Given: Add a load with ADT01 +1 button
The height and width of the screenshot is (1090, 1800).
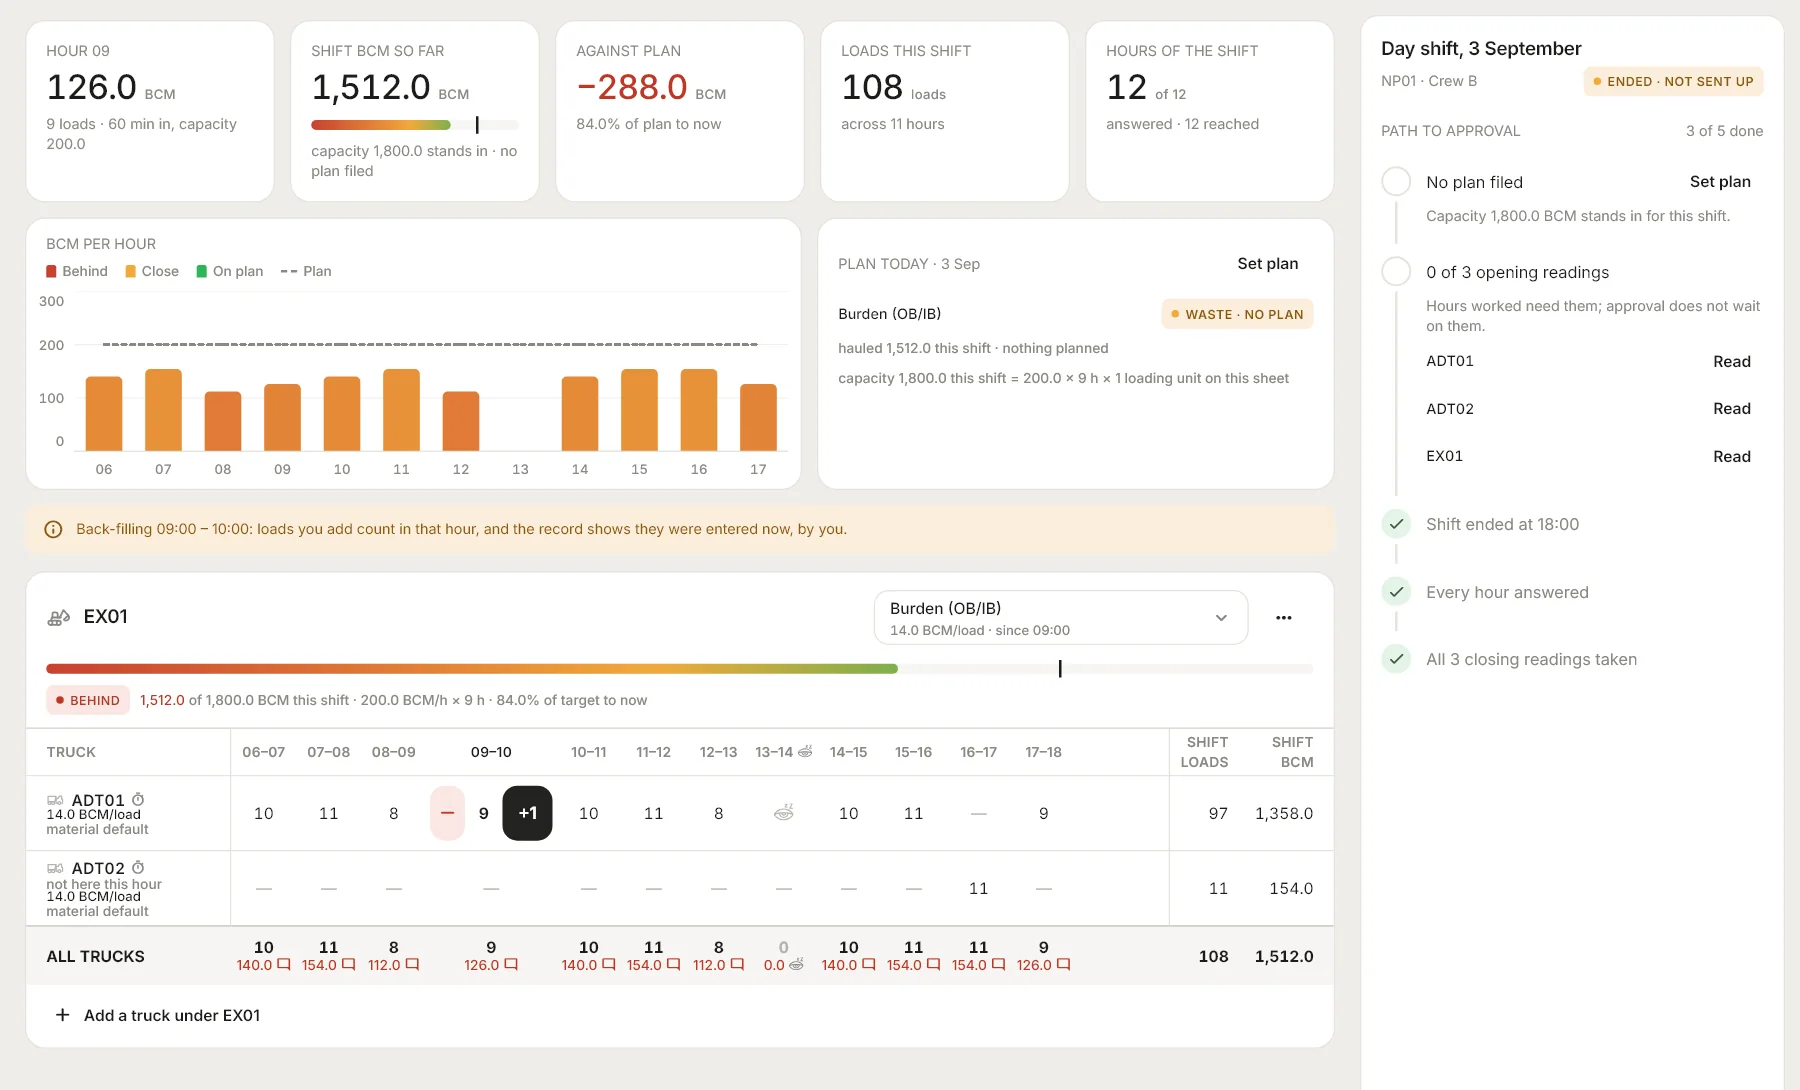Looking at the screenshot, I should coord(527,813).
